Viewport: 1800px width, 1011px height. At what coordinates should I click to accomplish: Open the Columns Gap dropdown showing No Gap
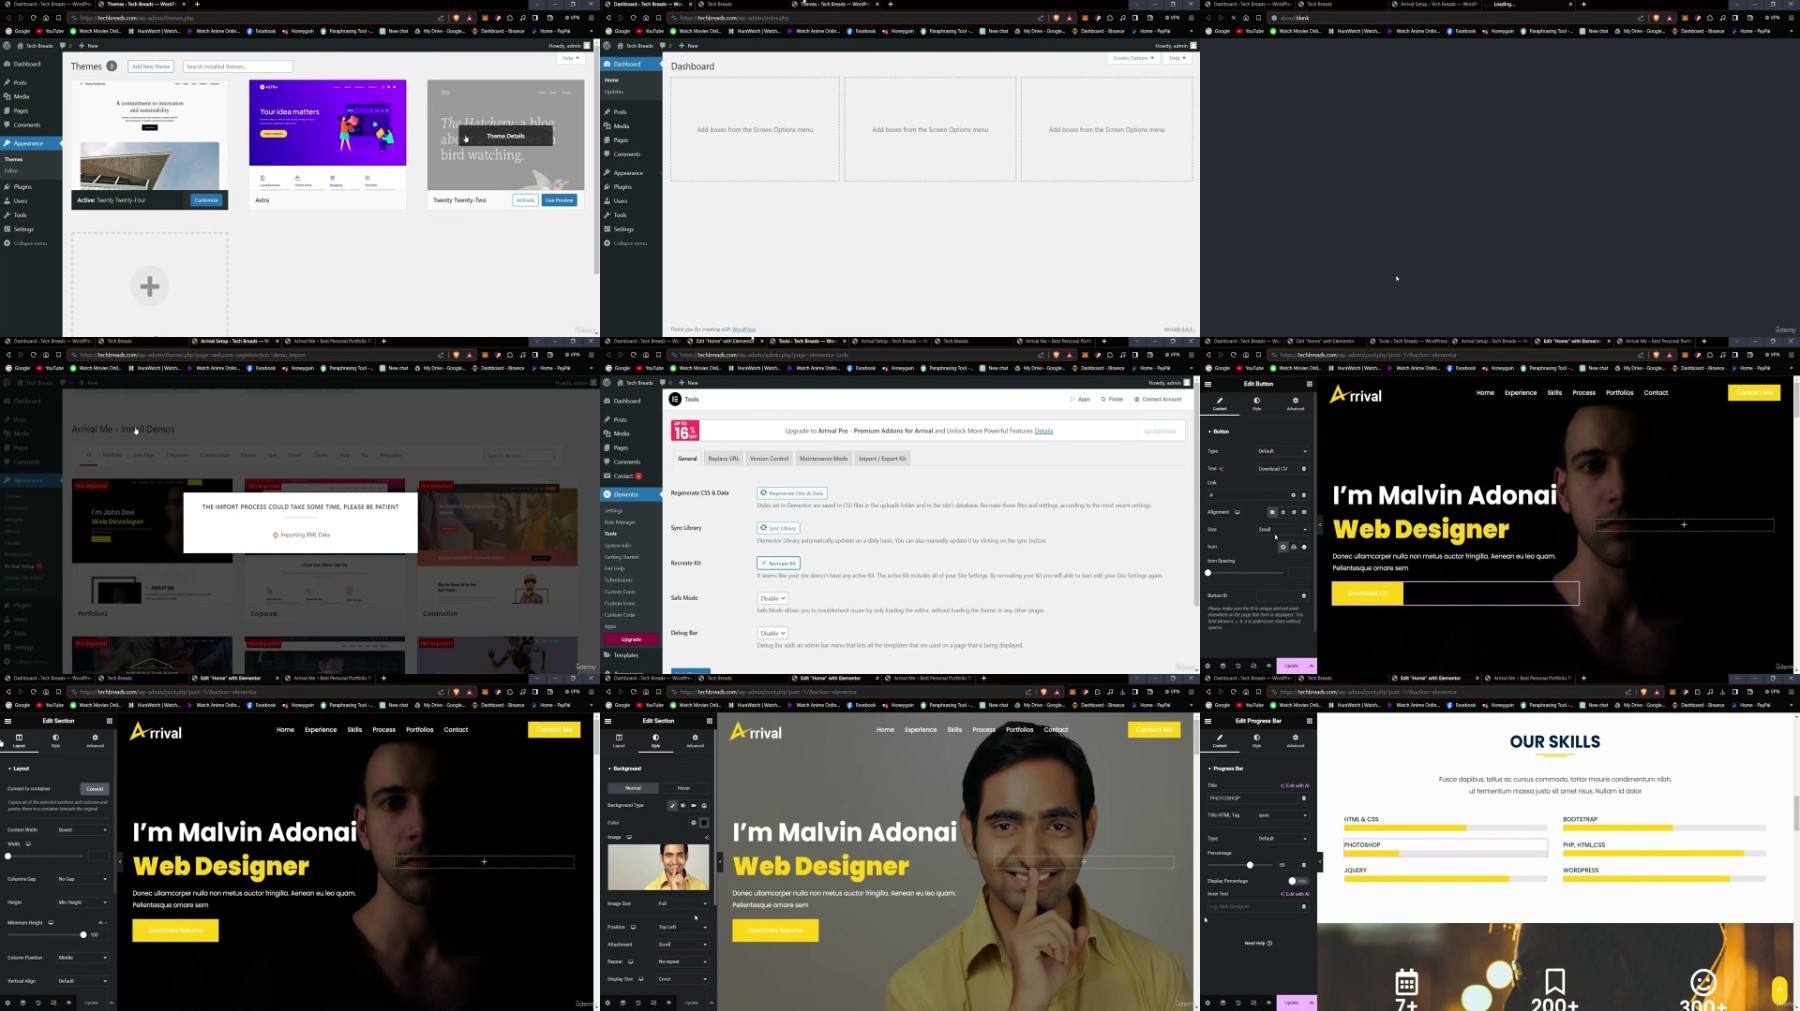[82, 879]
